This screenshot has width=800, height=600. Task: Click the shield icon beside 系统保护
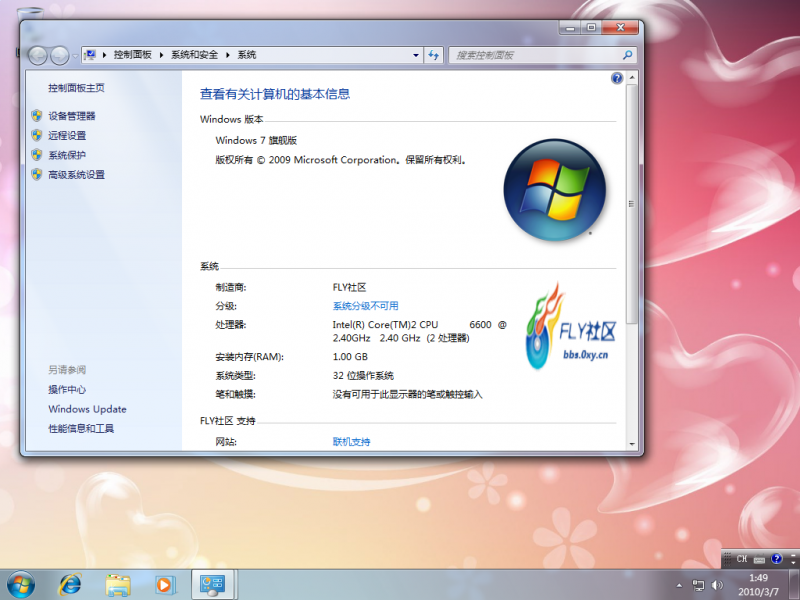[36, 154]
